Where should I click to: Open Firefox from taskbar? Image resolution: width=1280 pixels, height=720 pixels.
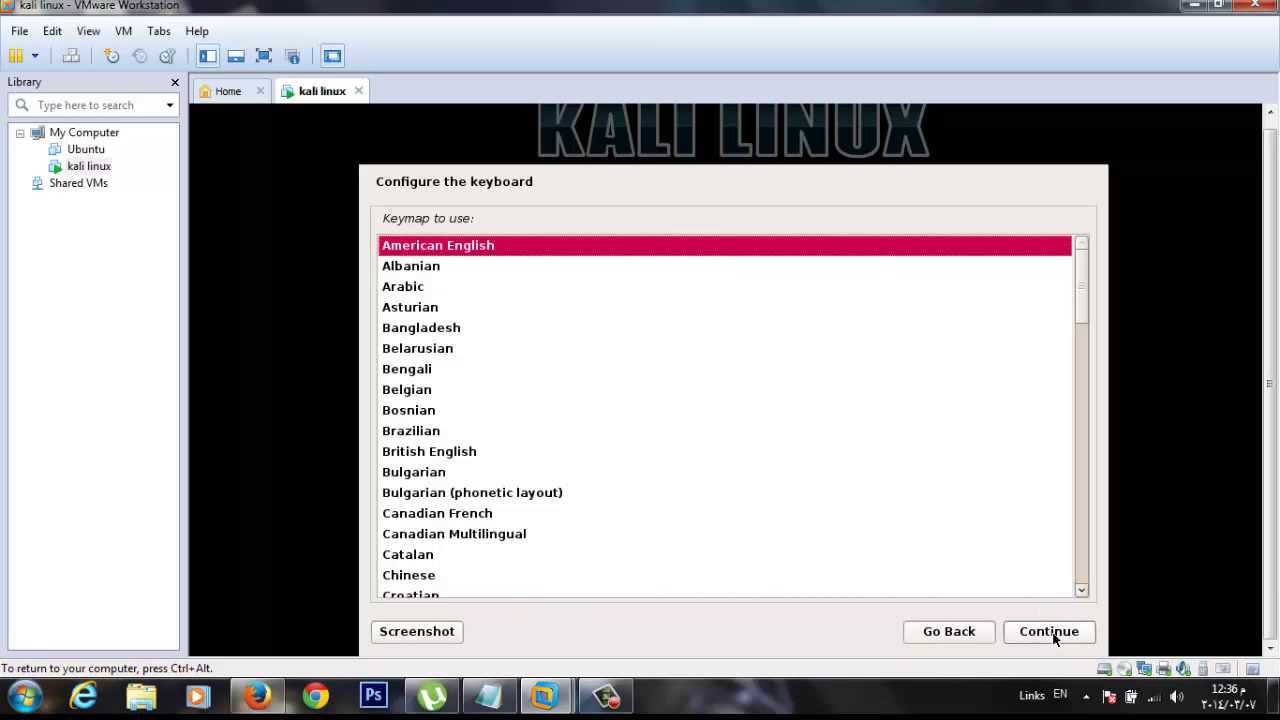257,696
